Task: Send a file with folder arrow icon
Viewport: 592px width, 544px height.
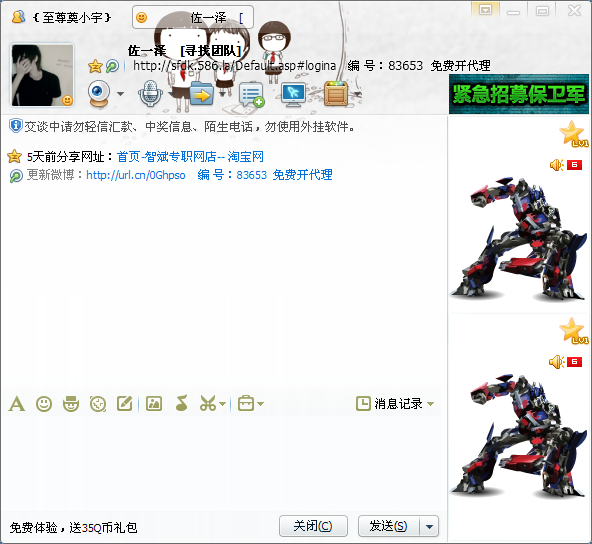Action: click(x=201, y=94)
